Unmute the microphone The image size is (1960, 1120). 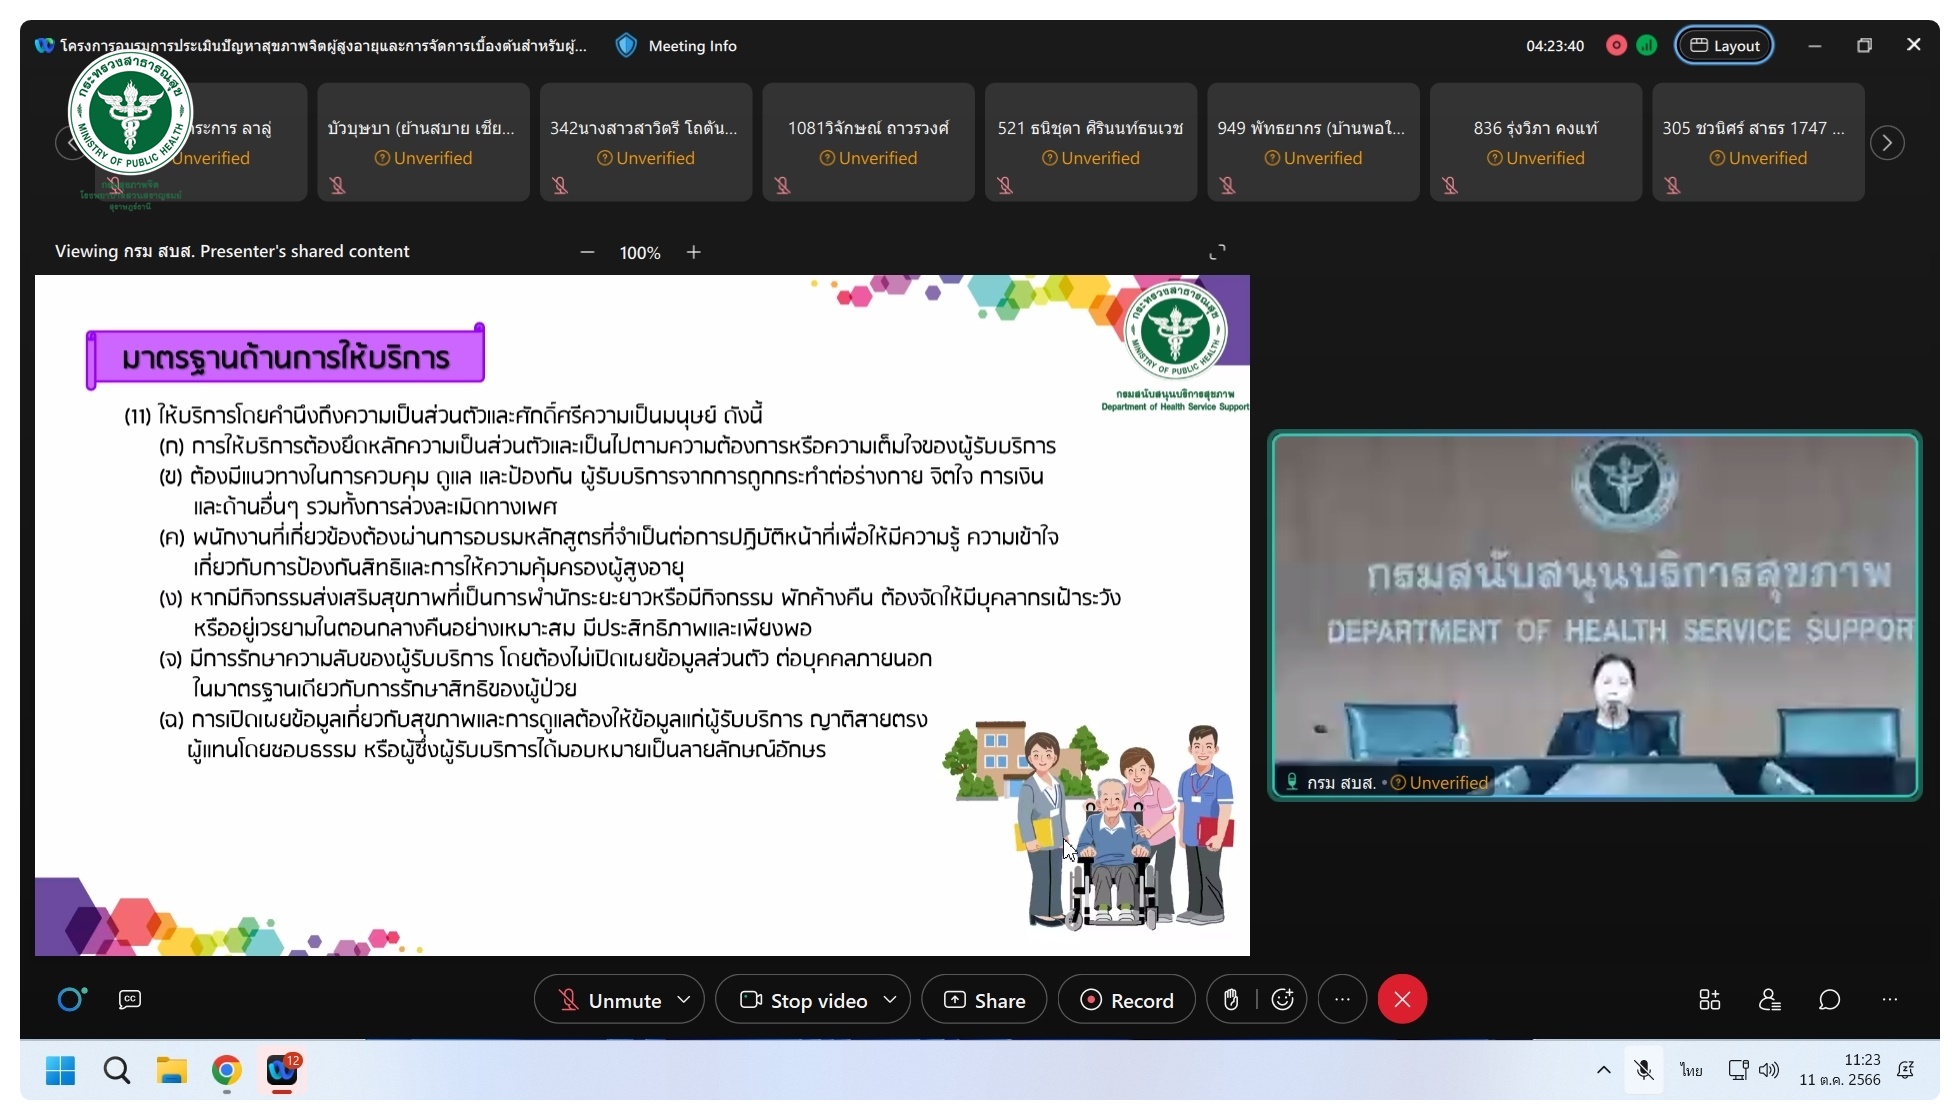pyautogui.click(x=610, y=1000)
